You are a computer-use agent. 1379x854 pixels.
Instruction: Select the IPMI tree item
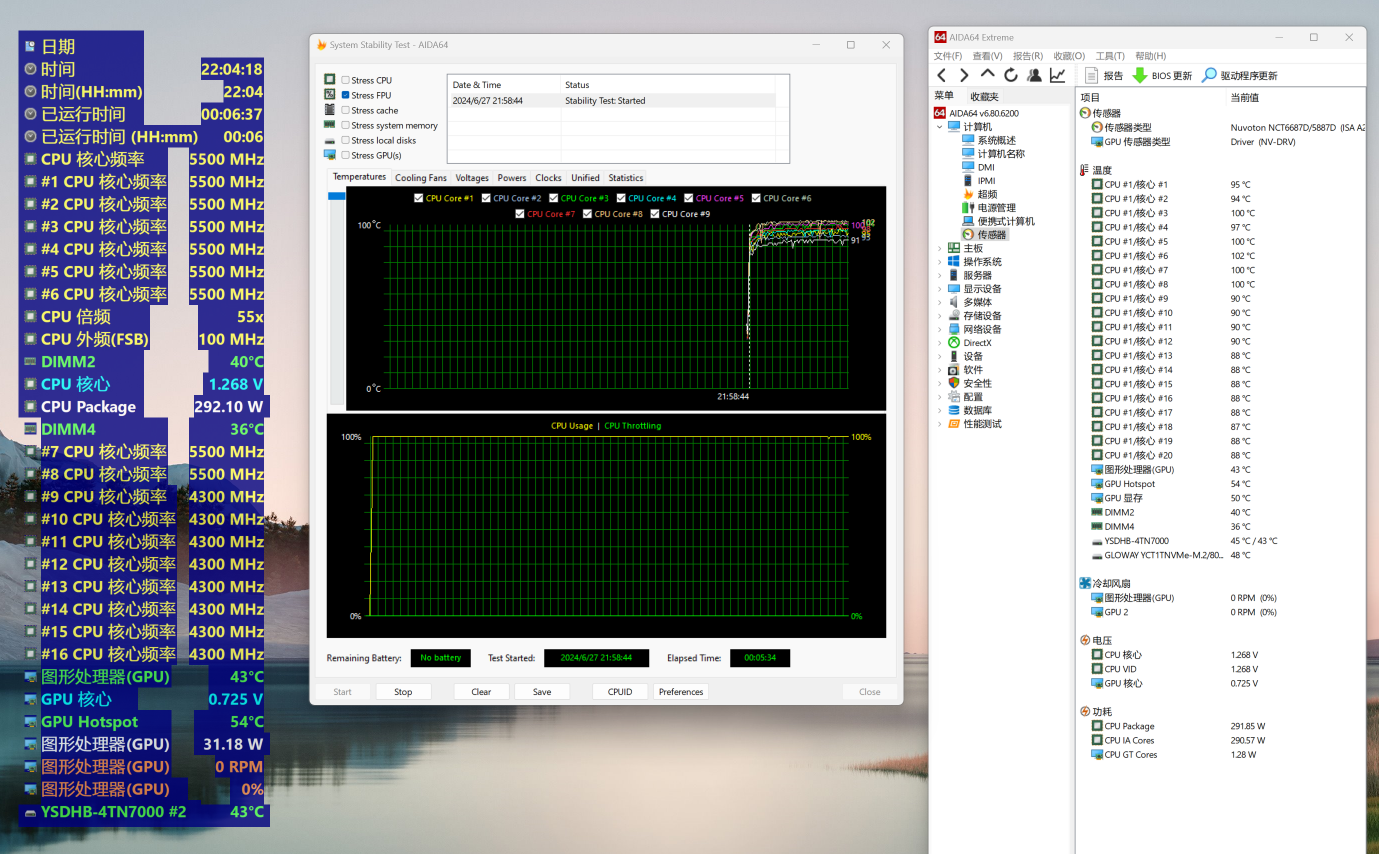coord(978,181)
